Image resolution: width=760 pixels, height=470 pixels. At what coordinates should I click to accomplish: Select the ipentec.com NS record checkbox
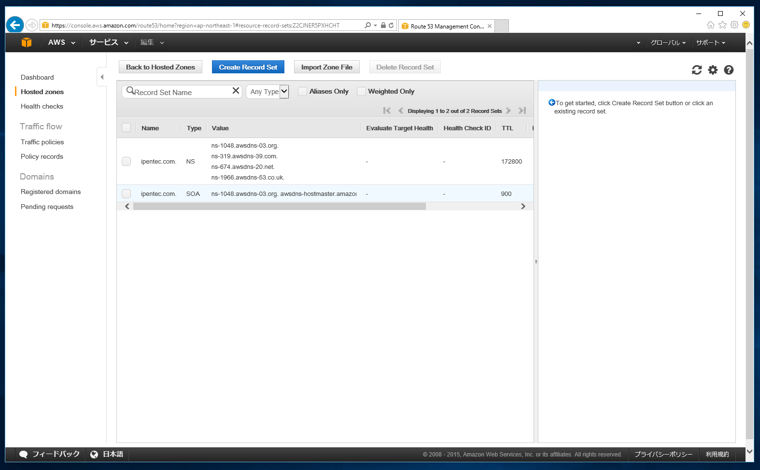(126, 161)
